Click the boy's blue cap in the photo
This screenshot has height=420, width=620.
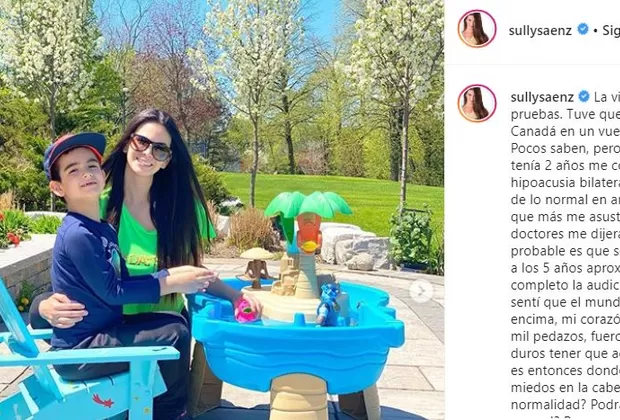[x=74, y=149]
